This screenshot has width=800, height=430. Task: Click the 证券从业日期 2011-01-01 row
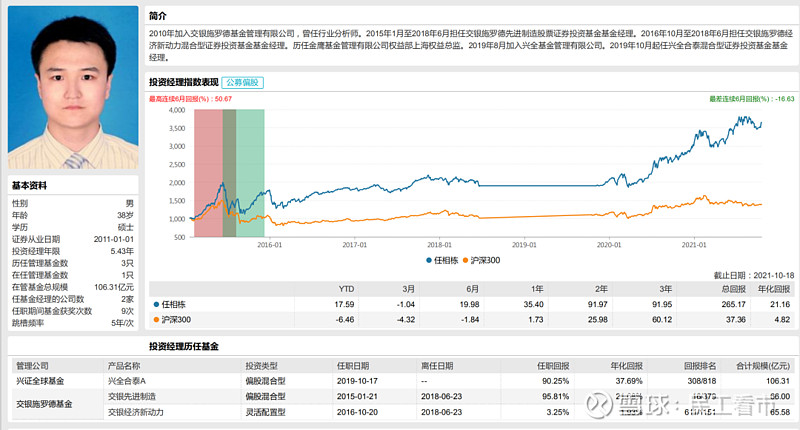pos(73,239)
